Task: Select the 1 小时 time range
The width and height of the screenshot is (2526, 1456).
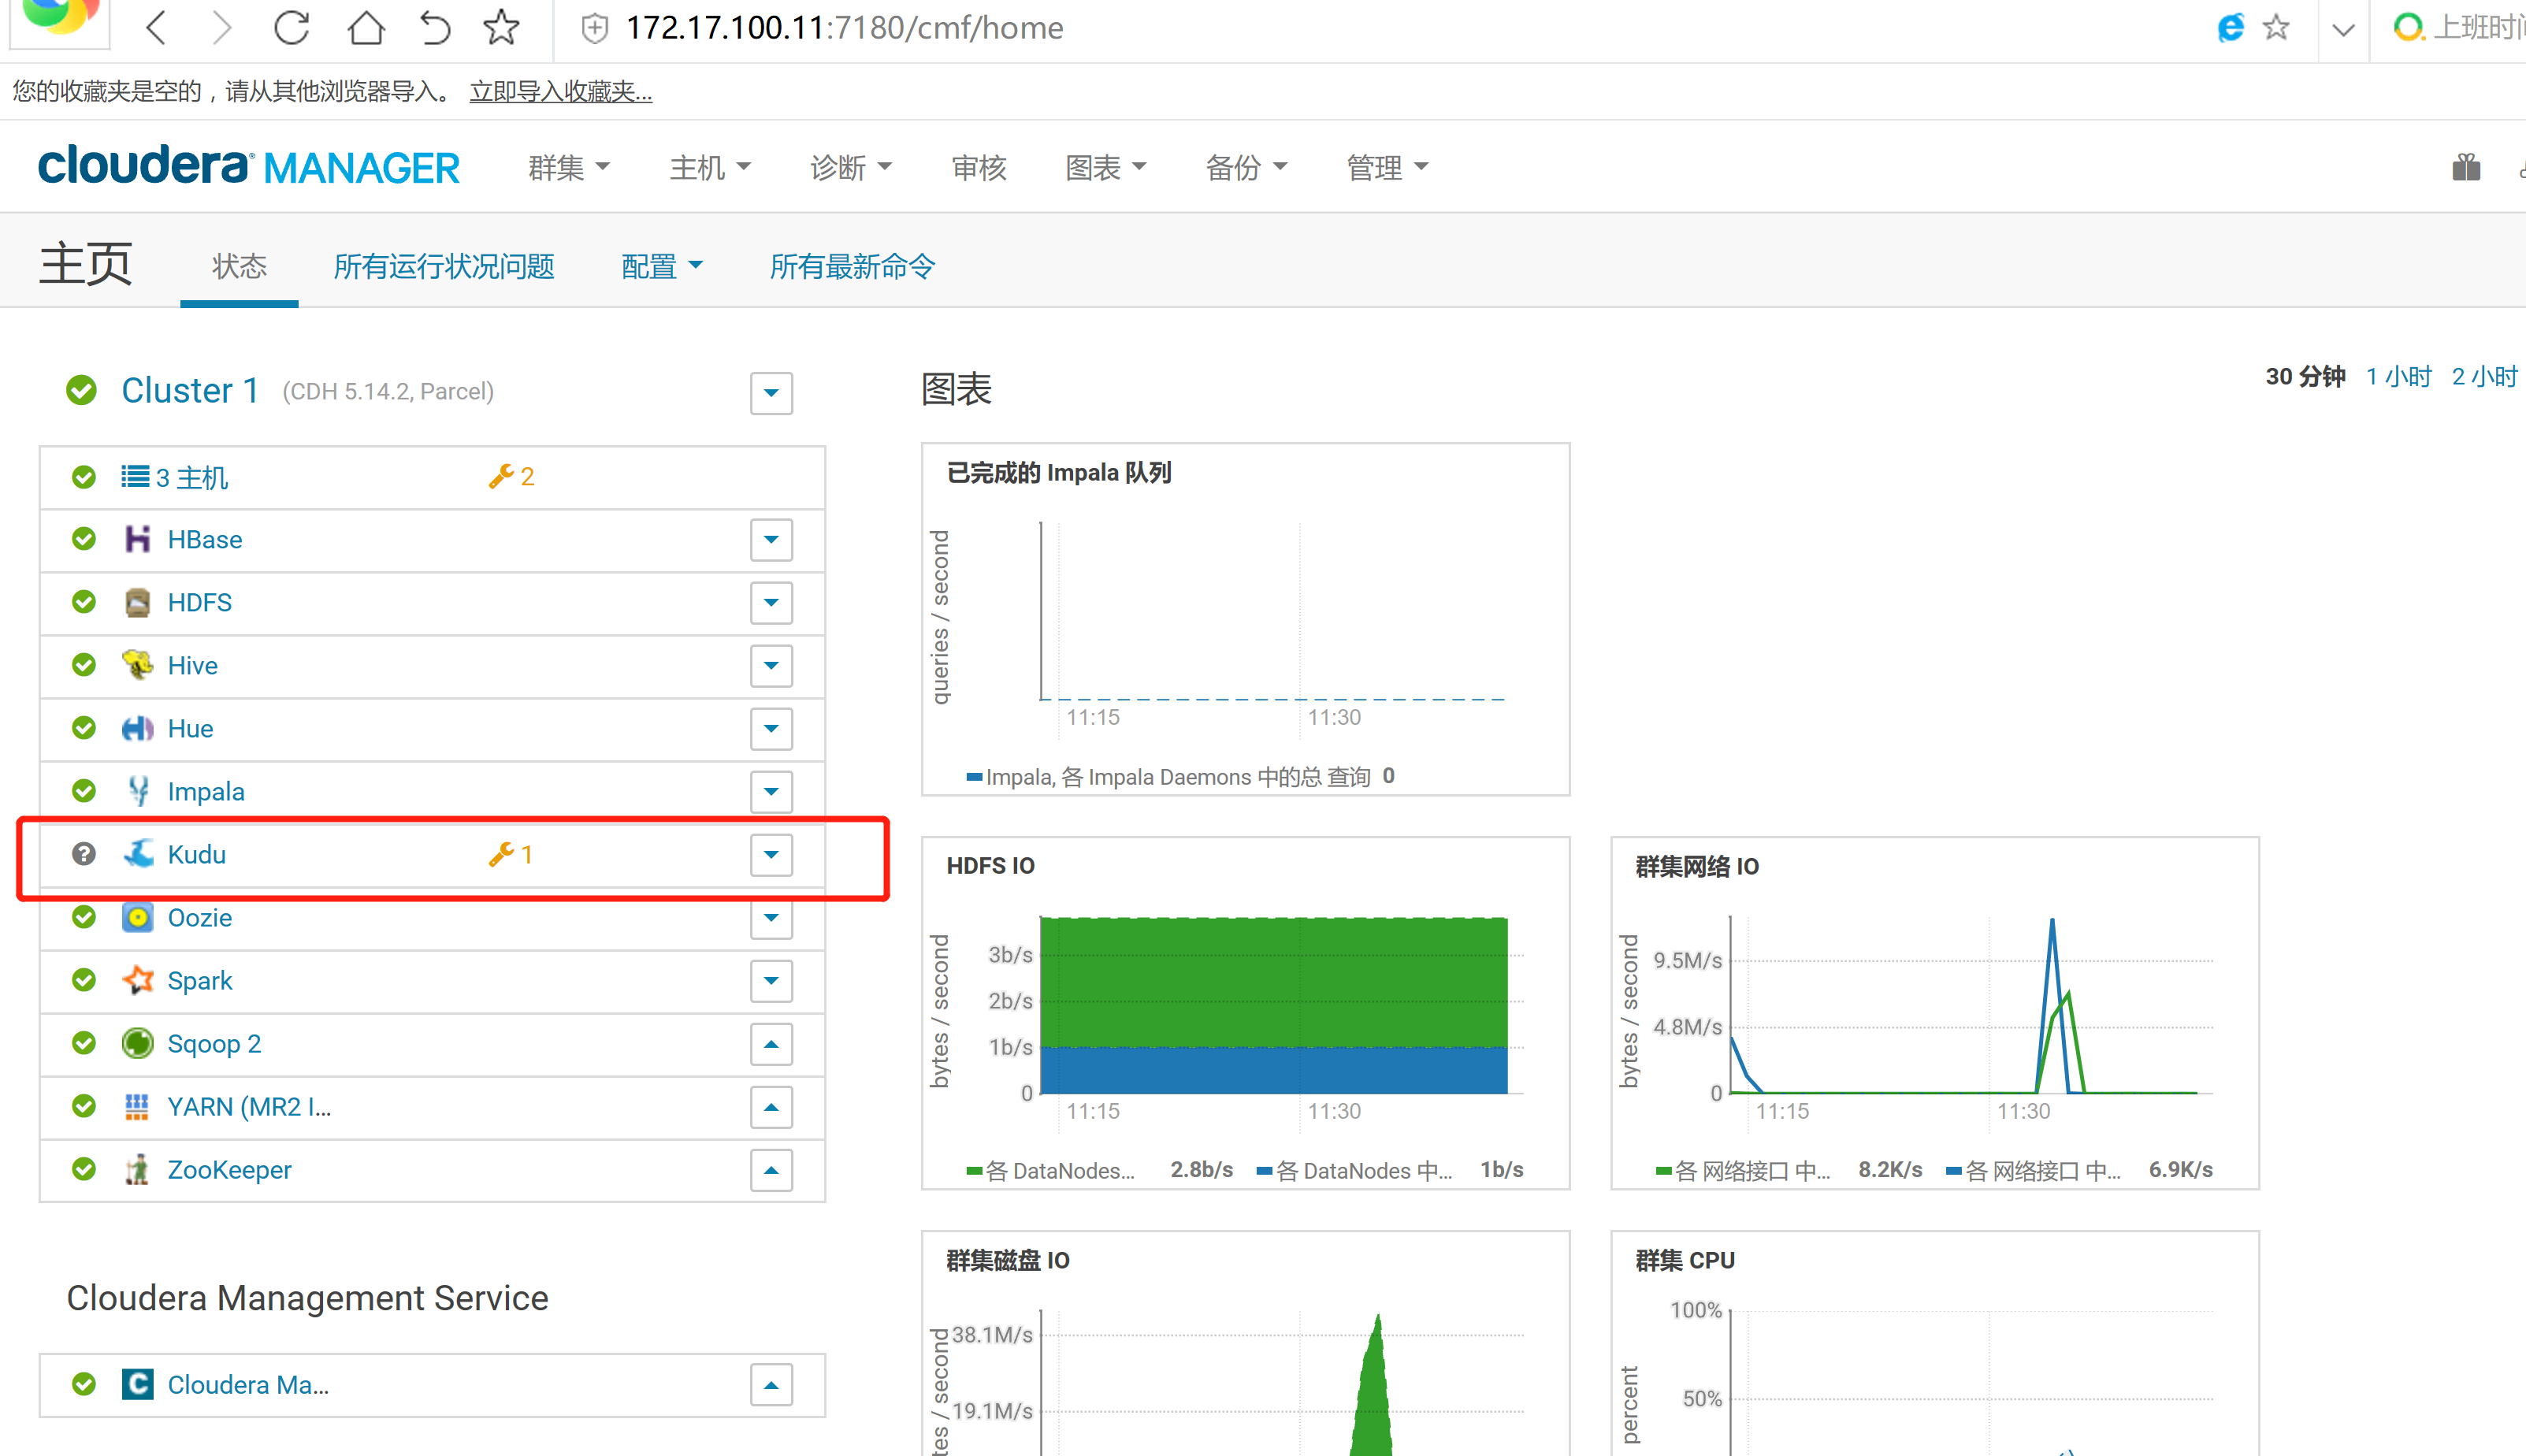Action: tap(2398, 376)
